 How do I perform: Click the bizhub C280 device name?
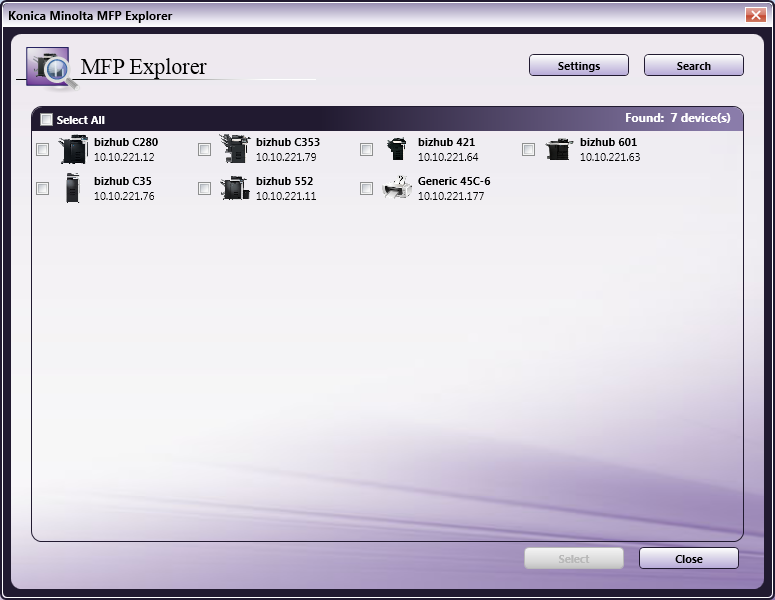tap(126, 142)
